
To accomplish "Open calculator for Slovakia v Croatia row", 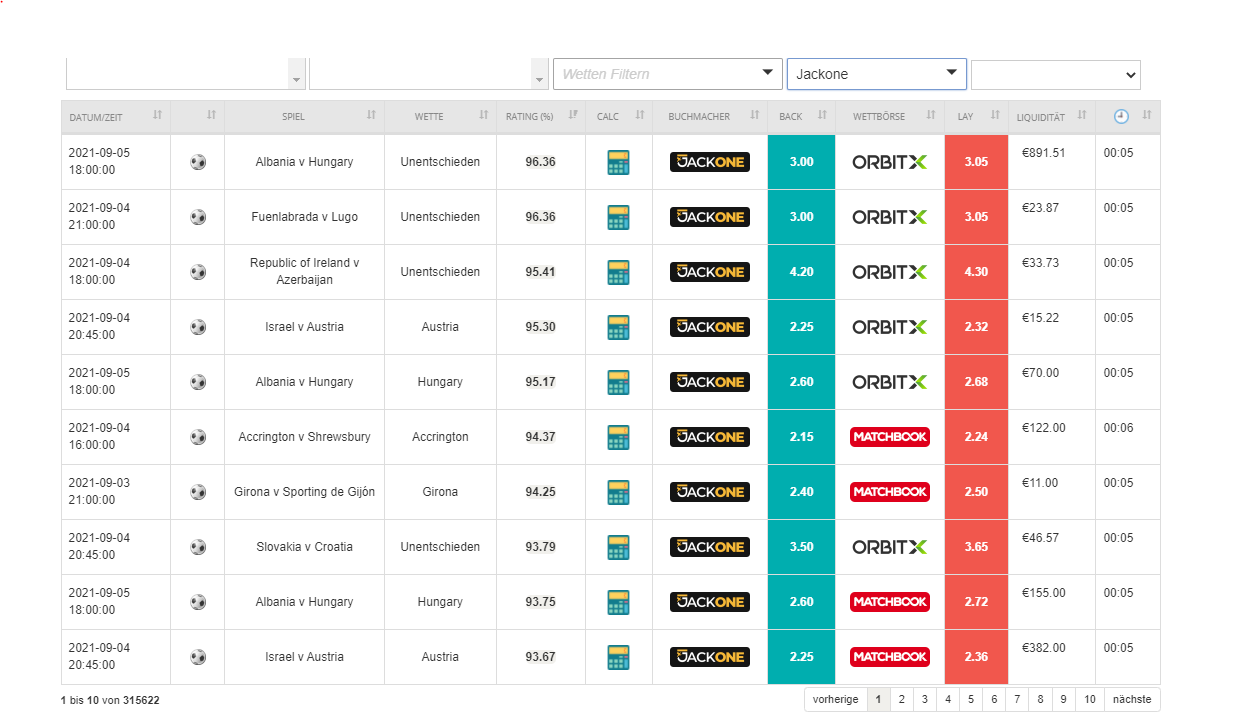I will (x=618, y=547).
